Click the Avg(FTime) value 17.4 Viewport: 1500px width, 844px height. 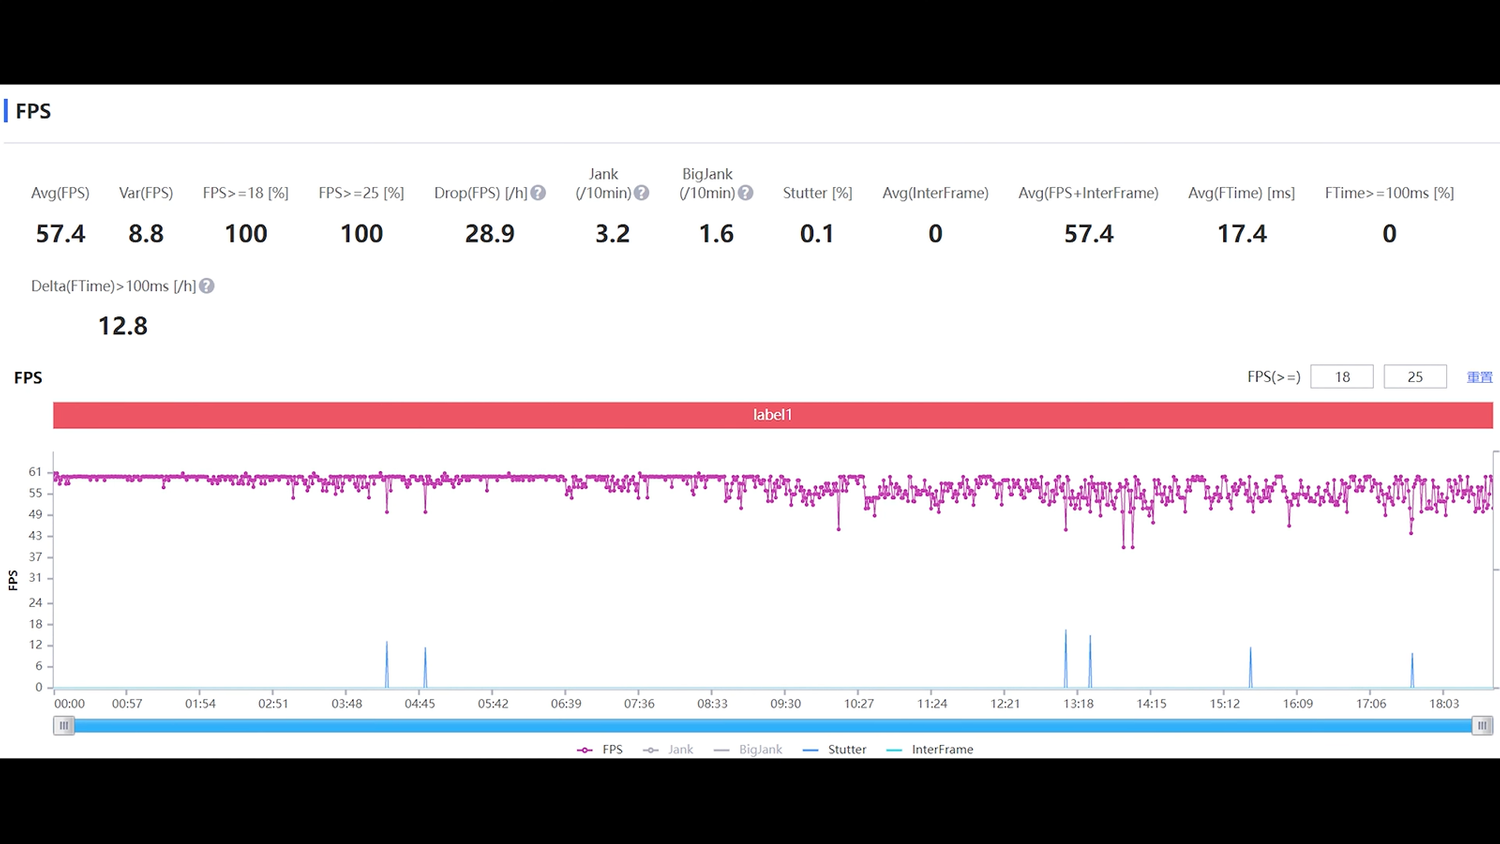pyautogui.click(x=1242, y=234)
